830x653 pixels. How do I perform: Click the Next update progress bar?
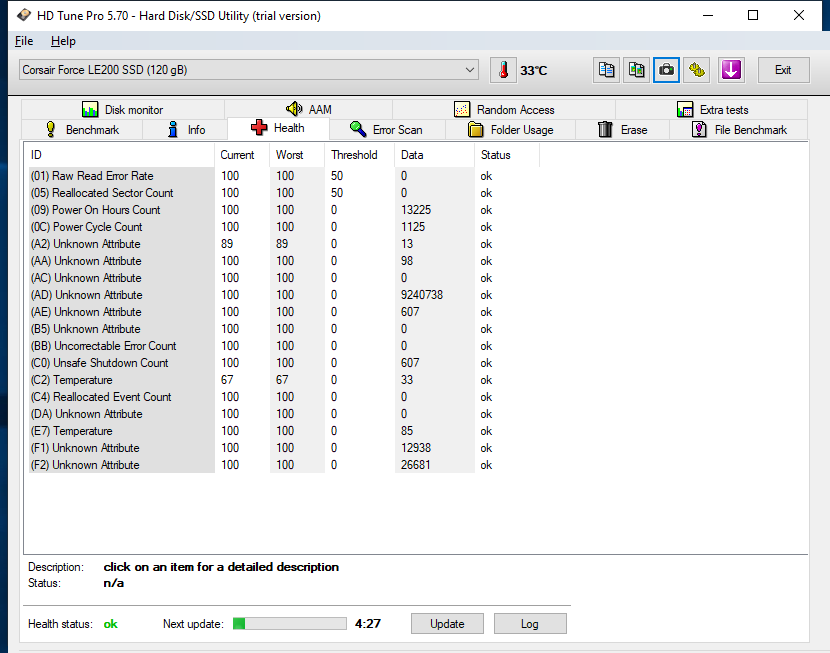(x=290, y=623)
